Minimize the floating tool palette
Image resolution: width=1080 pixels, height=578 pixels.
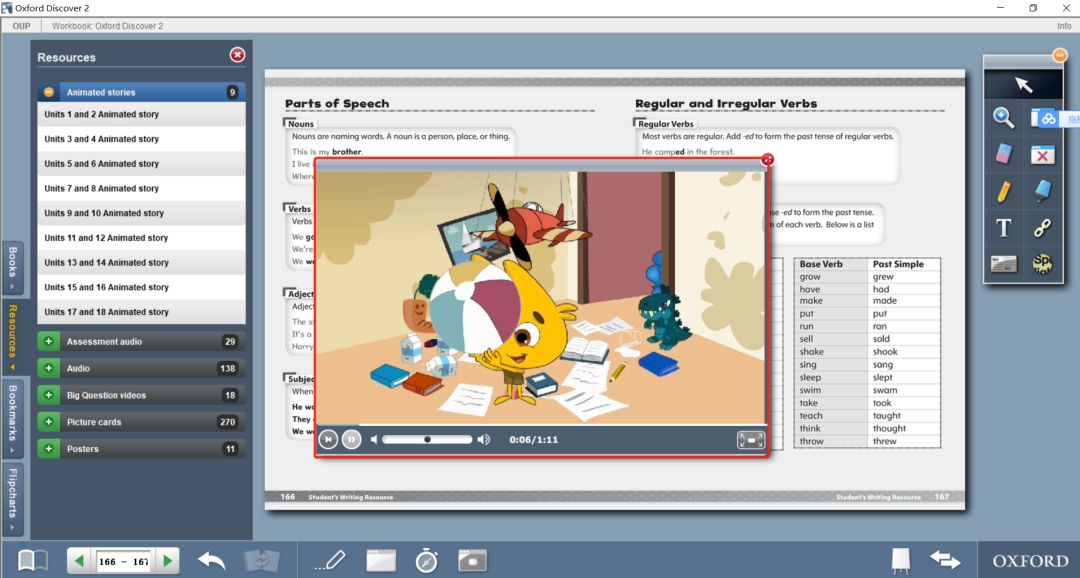coord(1059,55)
